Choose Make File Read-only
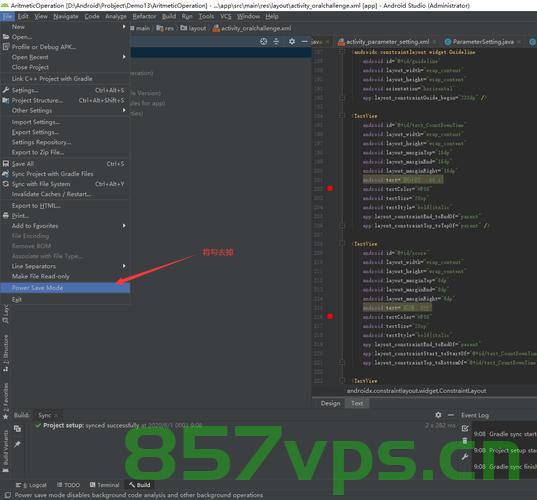Image resolution: width=537 pixels, height=500 pixels. pos(65,276)
